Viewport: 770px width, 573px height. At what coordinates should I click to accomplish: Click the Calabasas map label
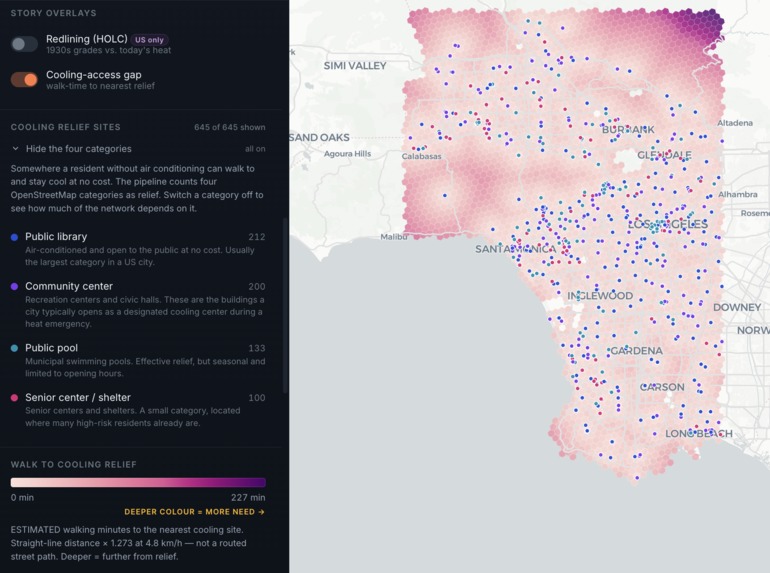pos(421,156)
